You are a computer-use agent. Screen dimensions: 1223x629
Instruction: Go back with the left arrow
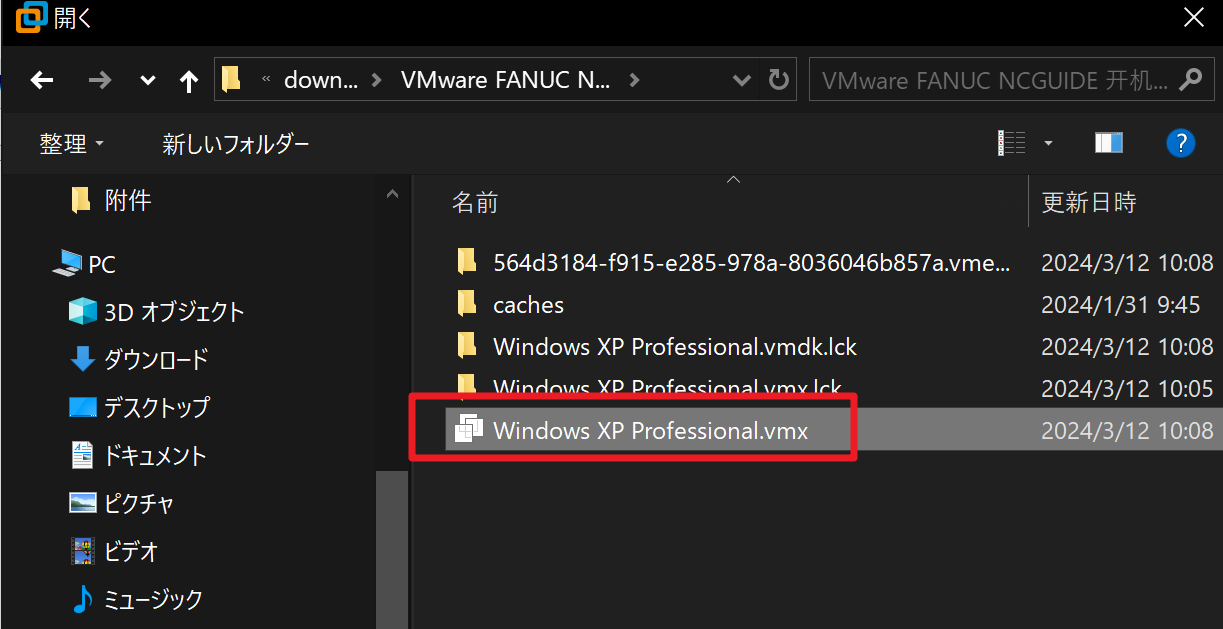(x=42, y=80)
